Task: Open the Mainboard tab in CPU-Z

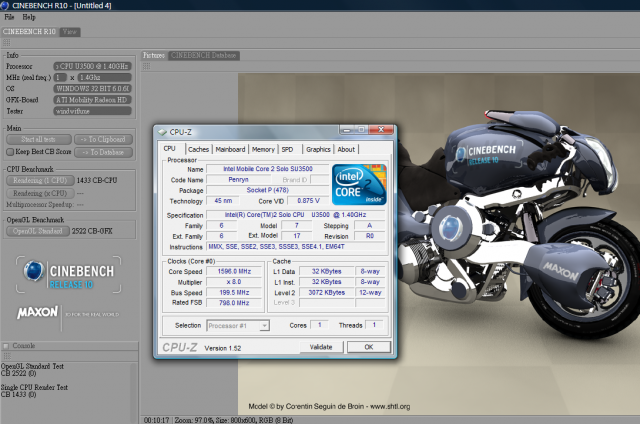Action: point(231,149)
